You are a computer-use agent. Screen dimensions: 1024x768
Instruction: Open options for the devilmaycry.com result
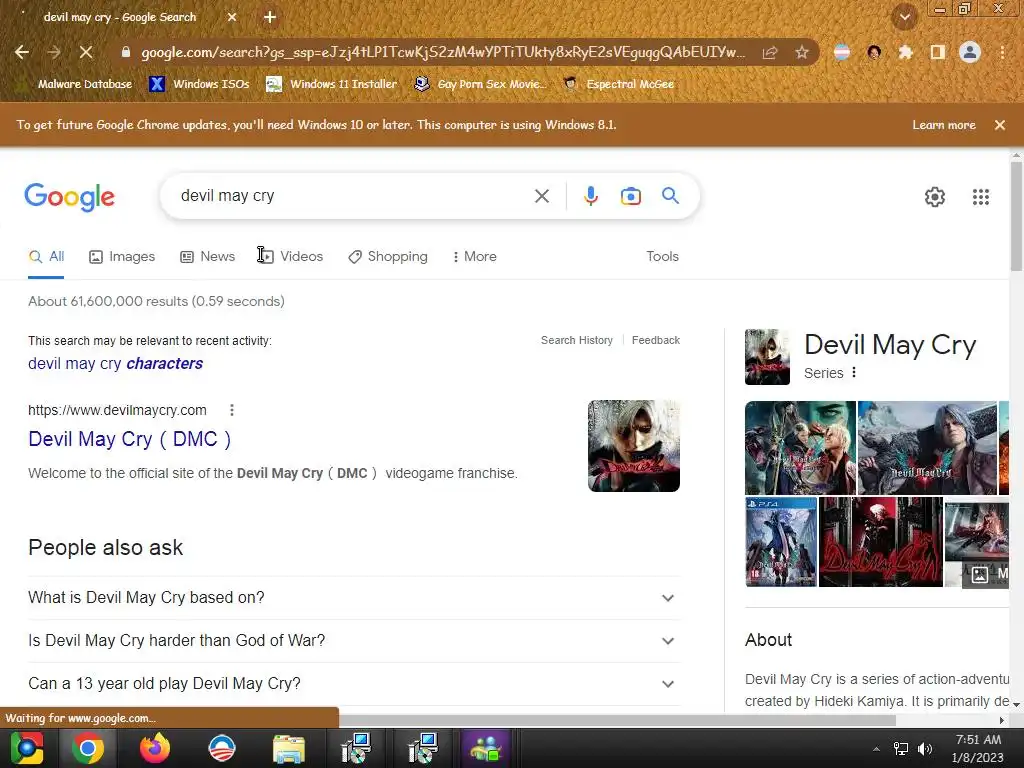(x=232, y=410)
